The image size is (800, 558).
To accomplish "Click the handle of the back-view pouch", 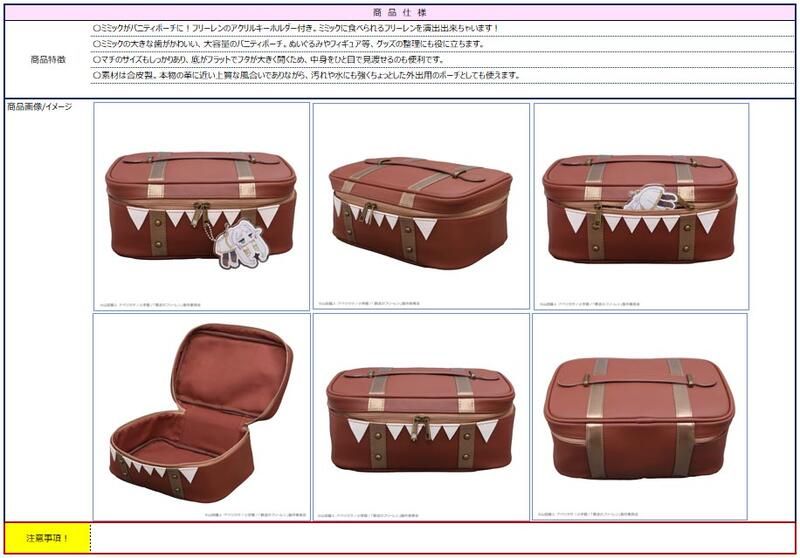I will (x=641, y=379).
